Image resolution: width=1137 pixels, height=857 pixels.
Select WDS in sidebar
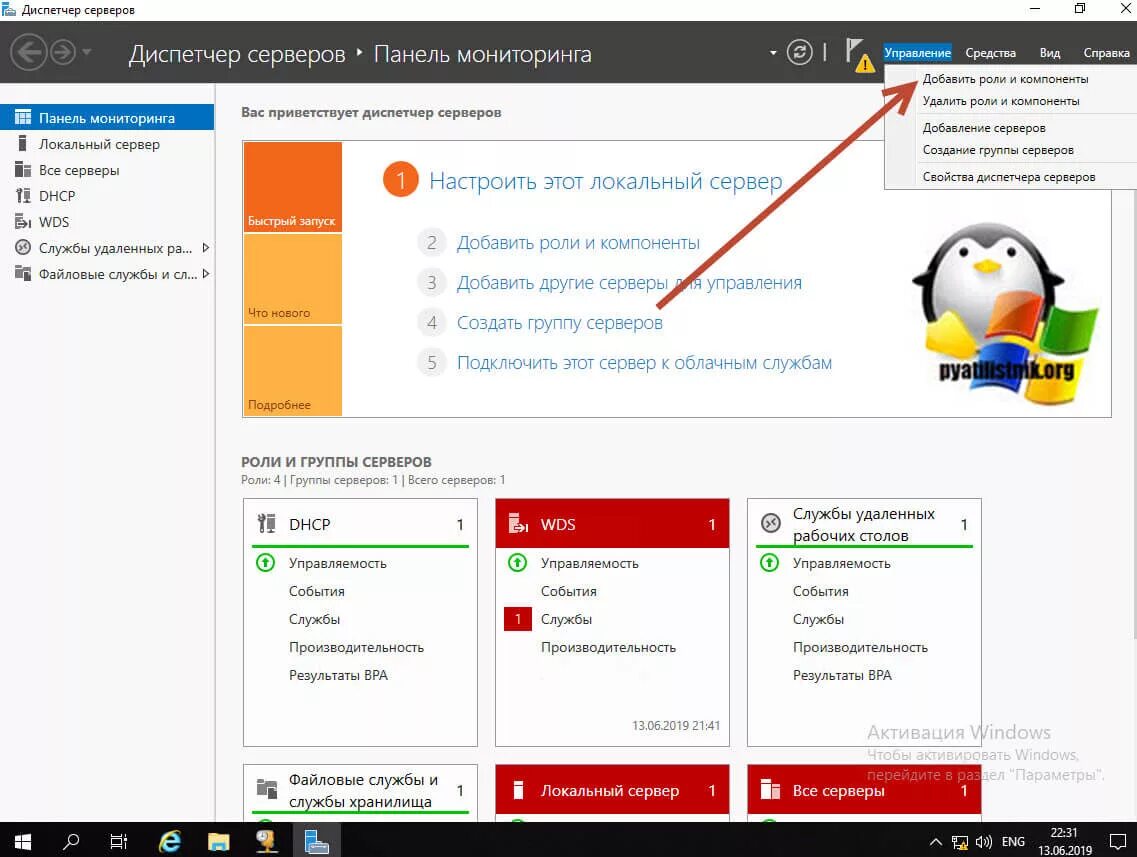coord(107,222)
